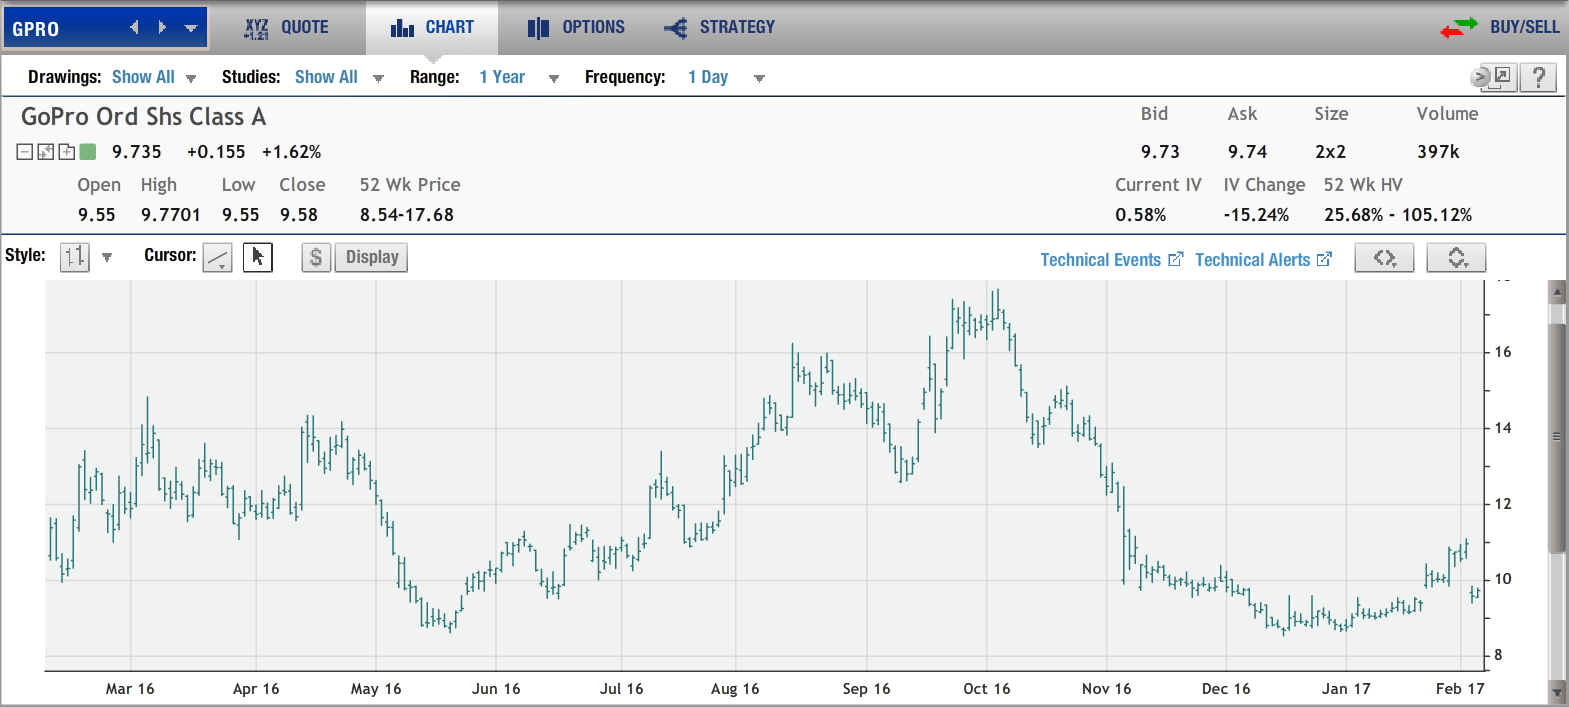Click the red-green BUY/SELL arrows icon
The width and height of the screenshot is (1569, 707).
click(x=1459, y=28)
